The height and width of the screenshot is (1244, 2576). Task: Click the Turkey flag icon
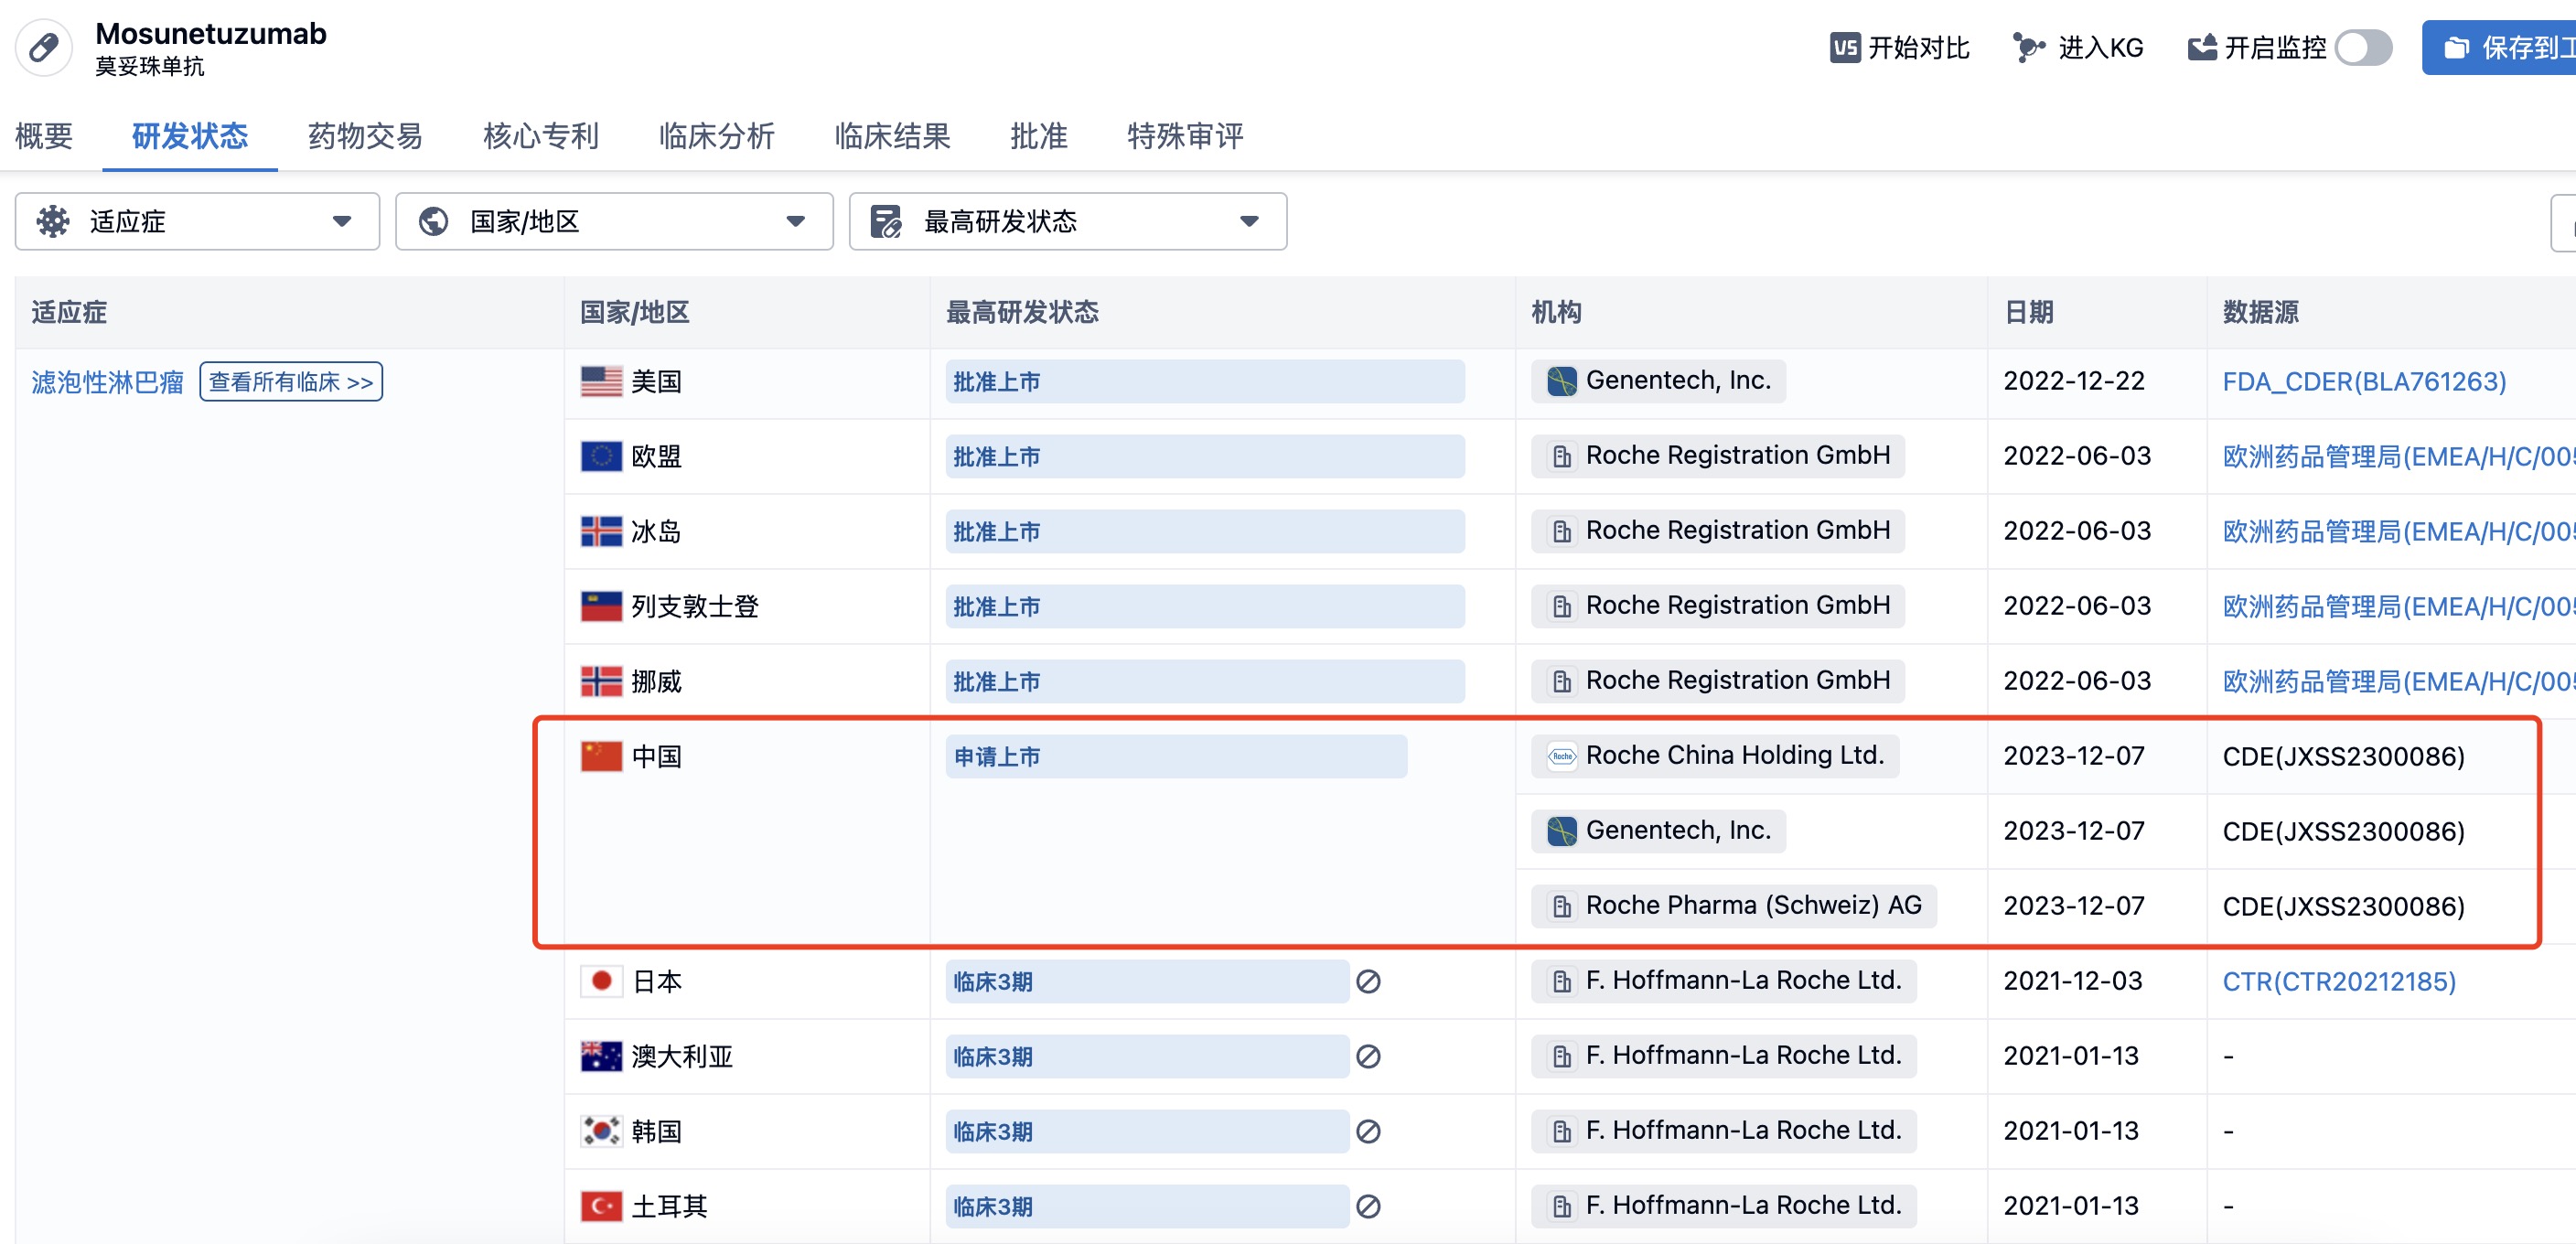pyautogui.click(x=601, y=1206)
